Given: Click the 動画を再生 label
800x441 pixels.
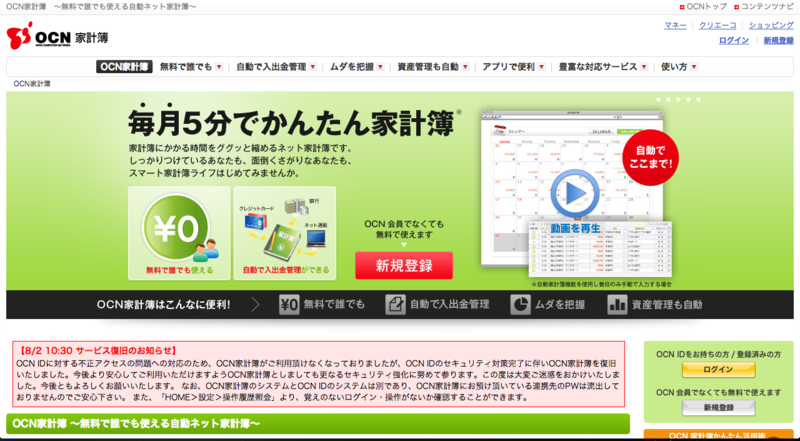Looking at the screenshot, I should point(576,229).
